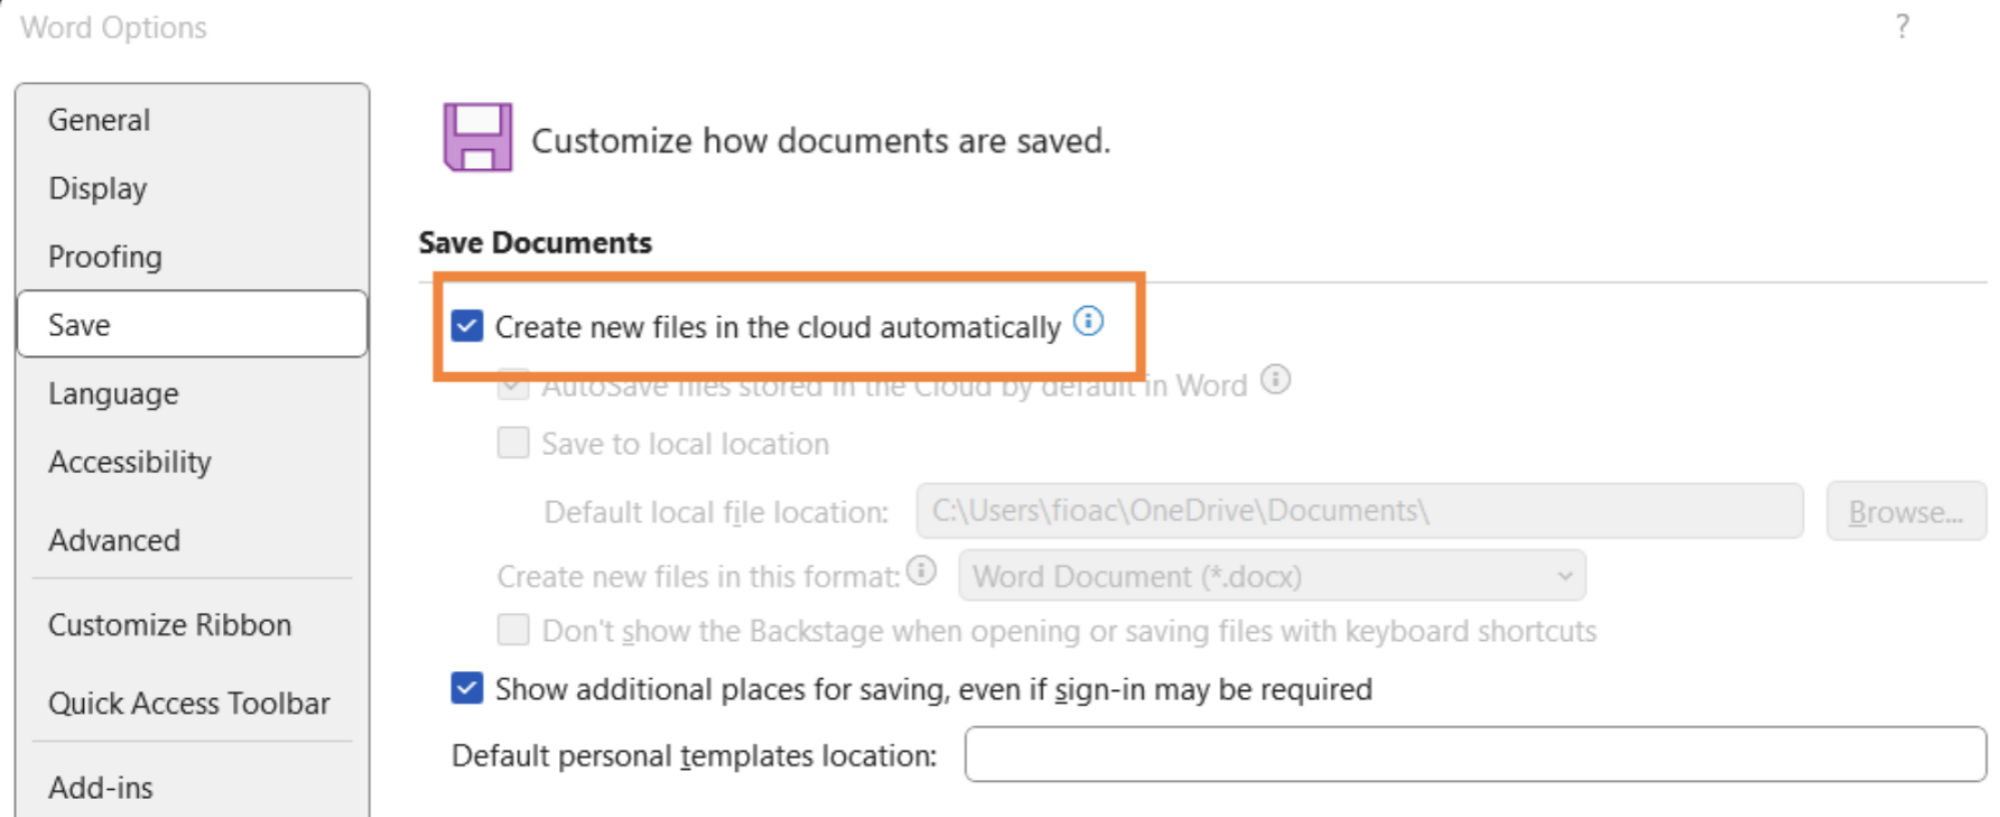Viewport: 2000px width, 817px height.
Task: Open the Word Document (*.docx) format dropdown
Action: (x=1272, y=576)
